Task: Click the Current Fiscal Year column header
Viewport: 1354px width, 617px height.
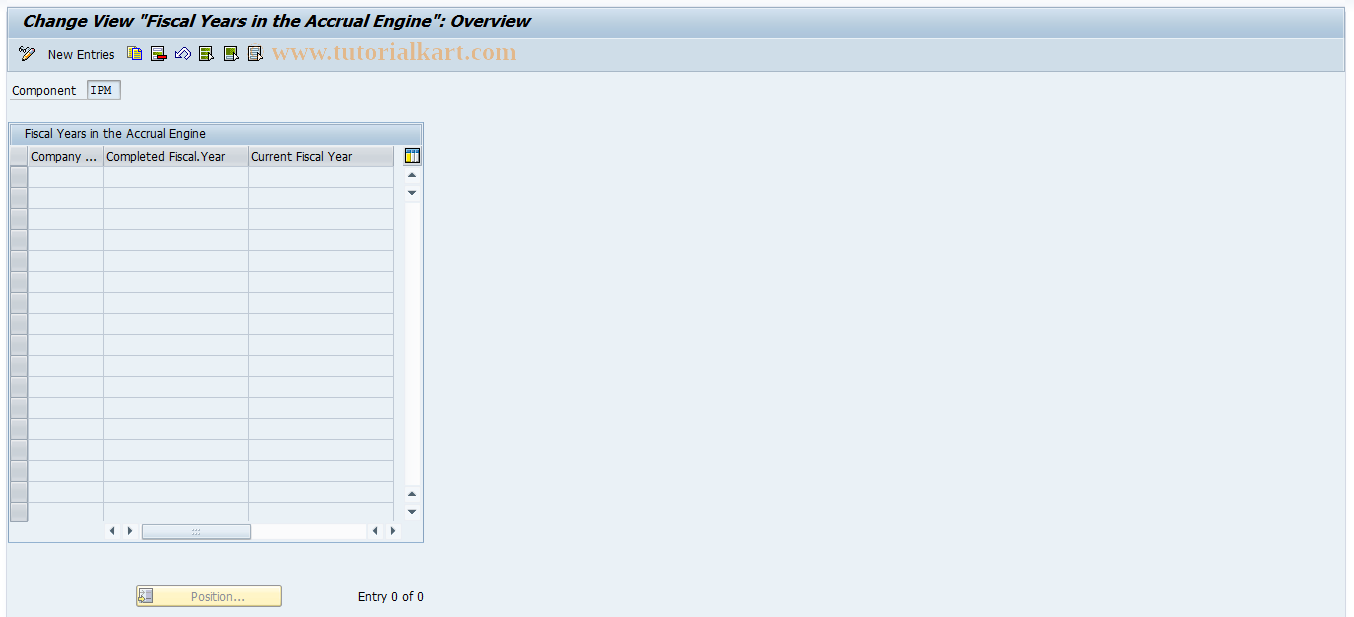Action: [x=321, y=156]
